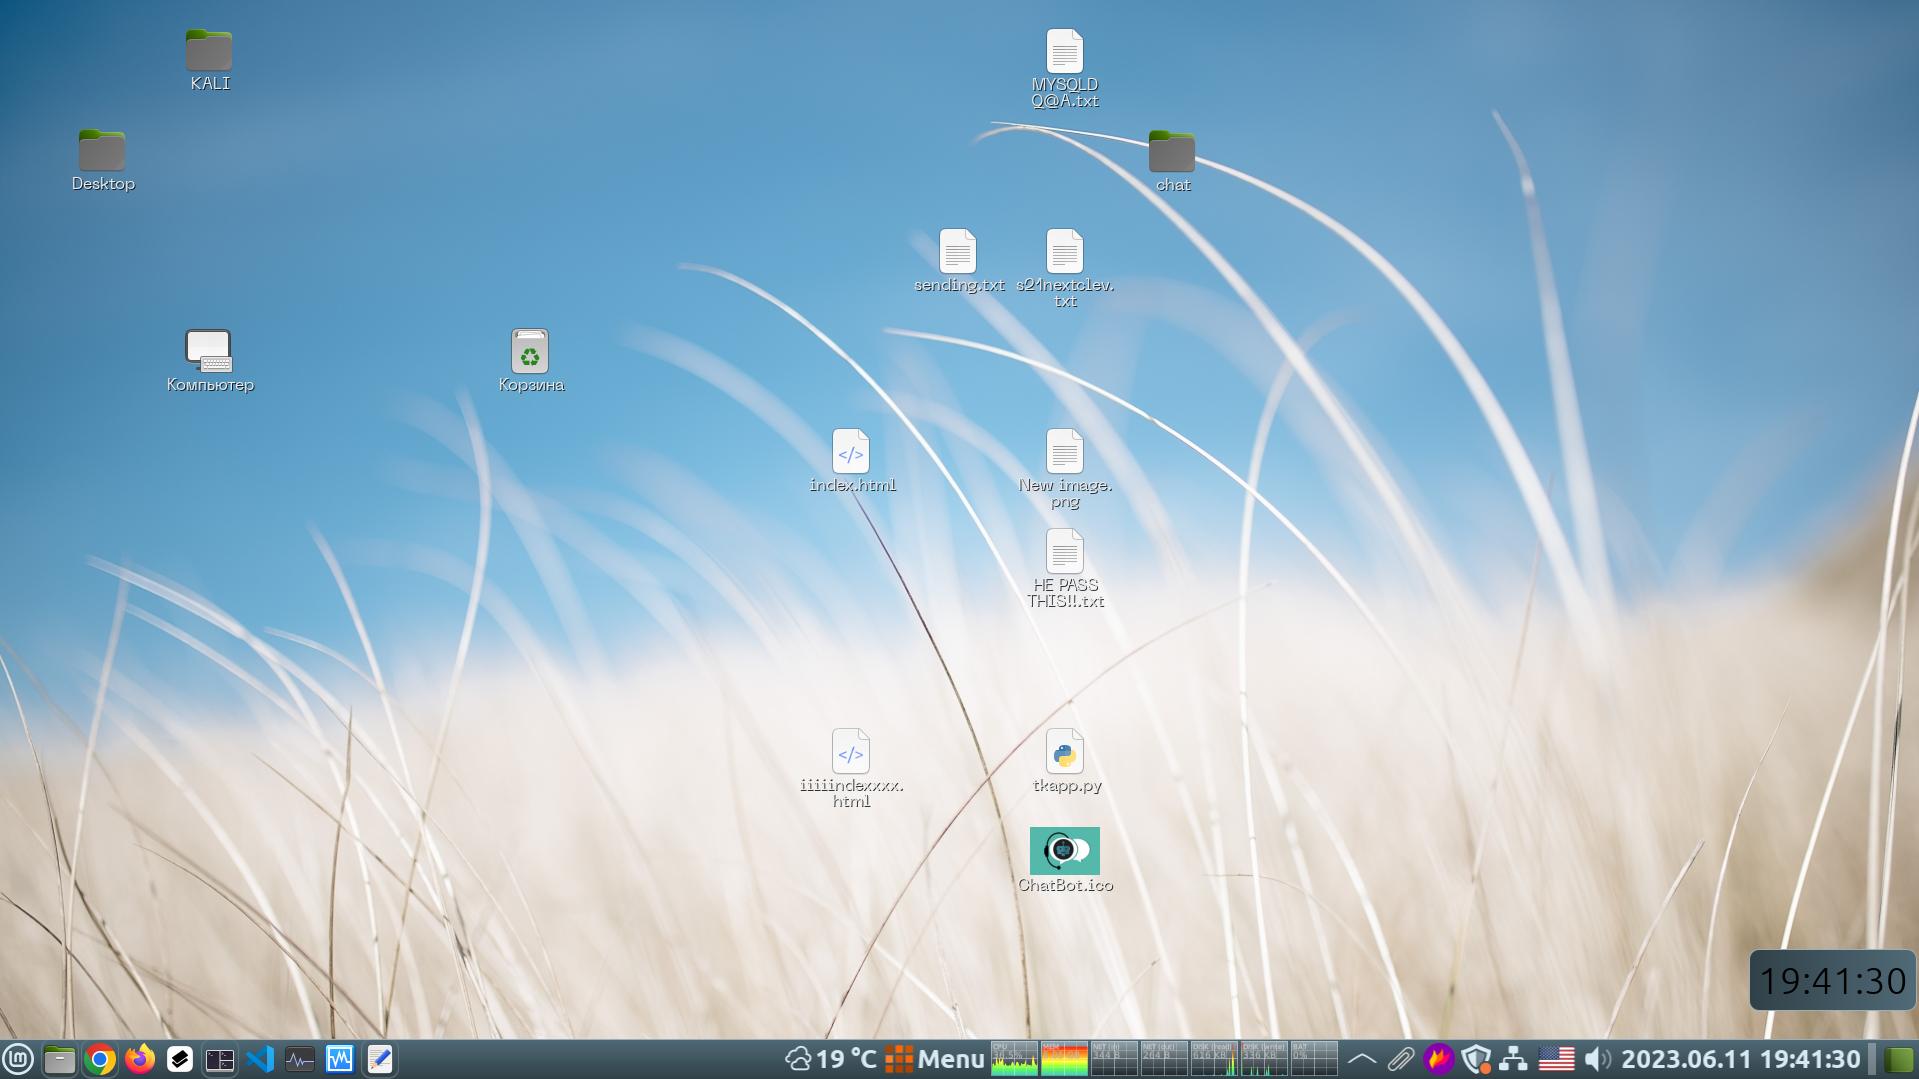
Task: Select the Корзина trash icon
Action: (531, 361)
